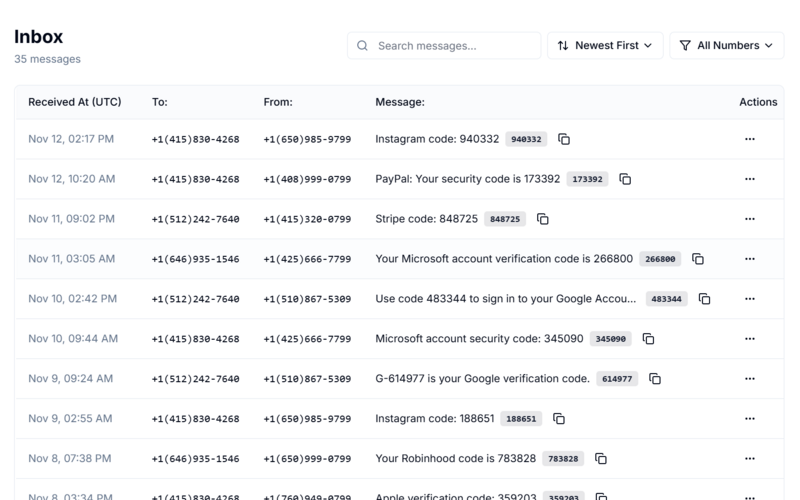
Task: Open actions menu for PayPal 173392 message
Action: click(x=749, y=179)
